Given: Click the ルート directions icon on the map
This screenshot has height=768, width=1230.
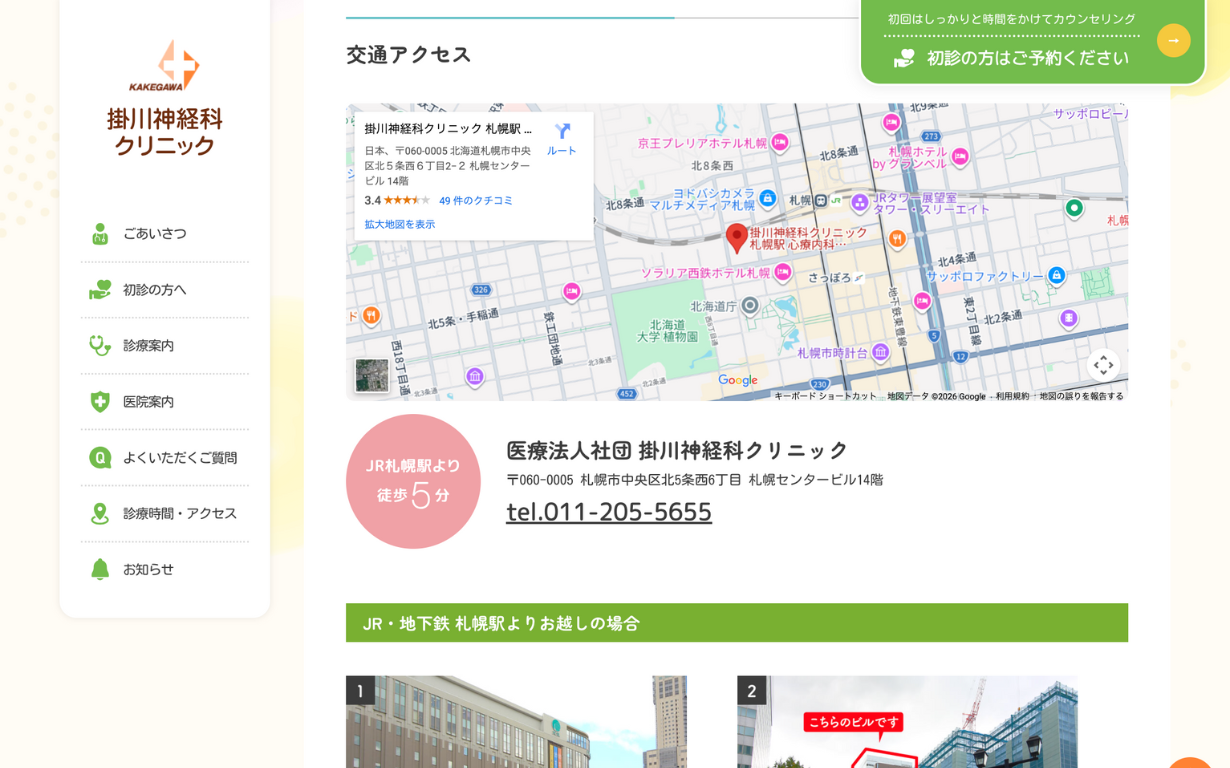Looking at the screenshot, I should tap(562, 132).
